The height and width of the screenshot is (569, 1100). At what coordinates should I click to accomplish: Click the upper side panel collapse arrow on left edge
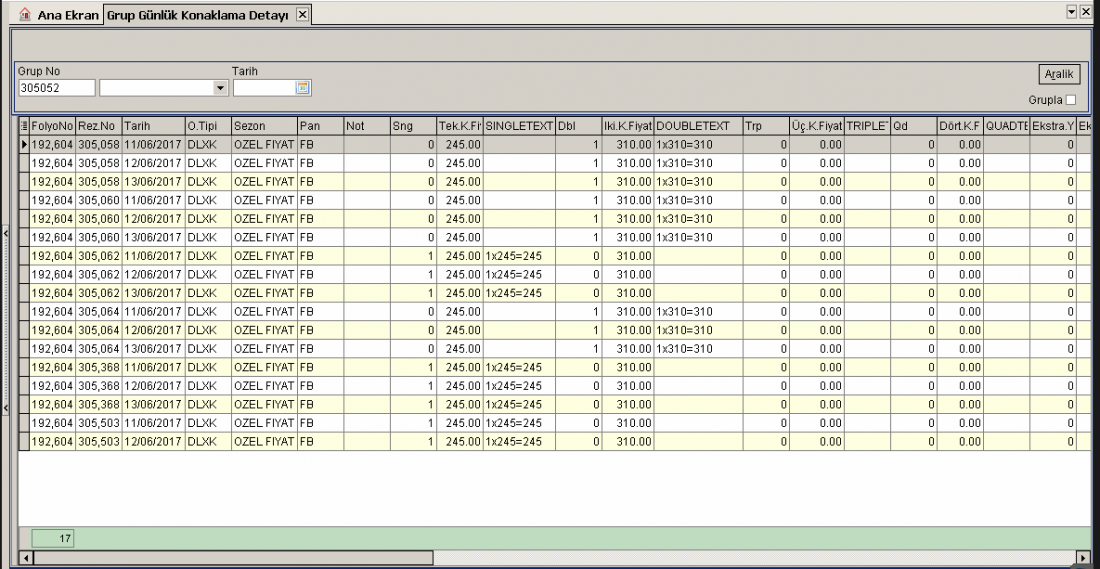coord(5,232)
